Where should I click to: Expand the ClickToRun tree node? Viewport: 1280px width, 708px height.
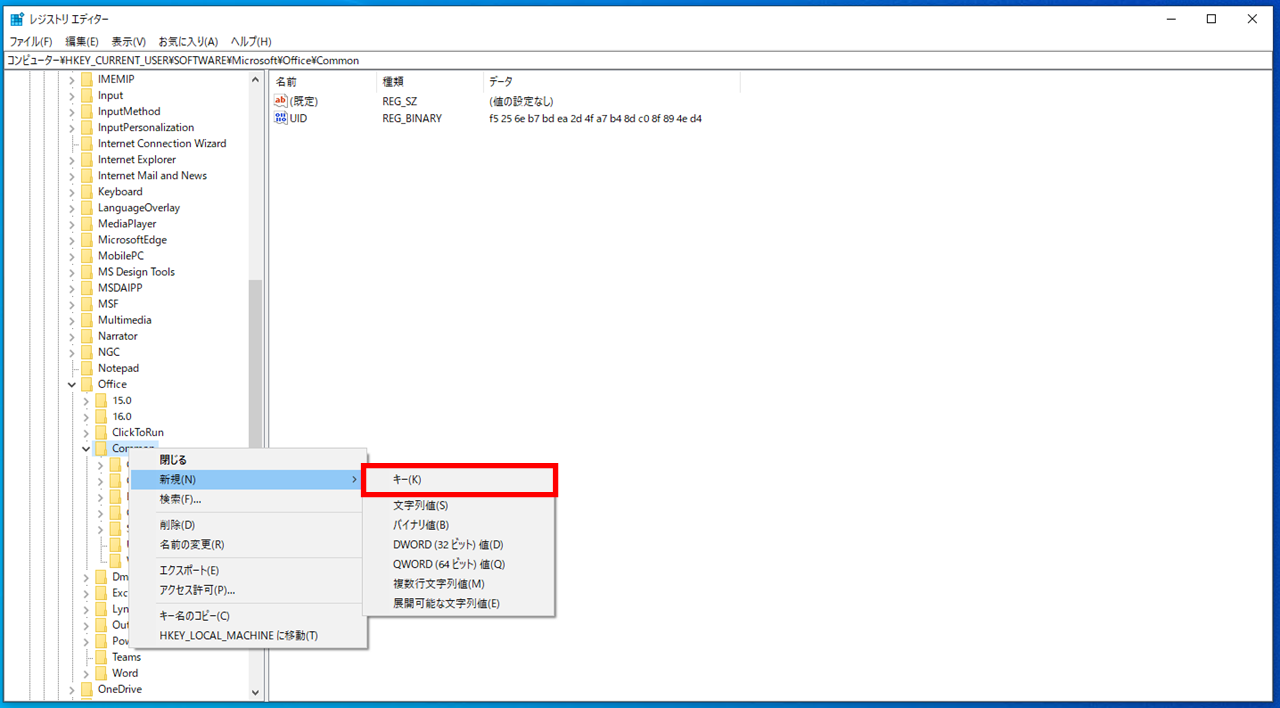86,432
